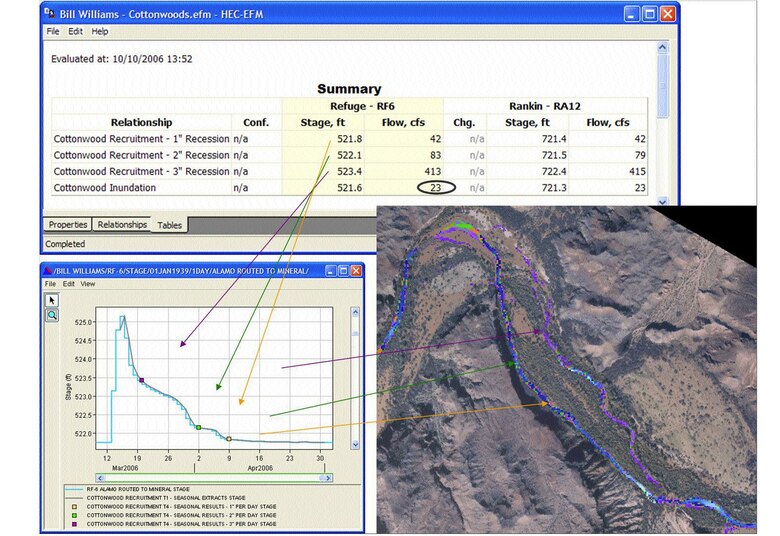Select 'Cottonwood Recruitment - 2" Recession' row
Image resolution: width=780 pixels, height=536 pixels.
point(349,155)
